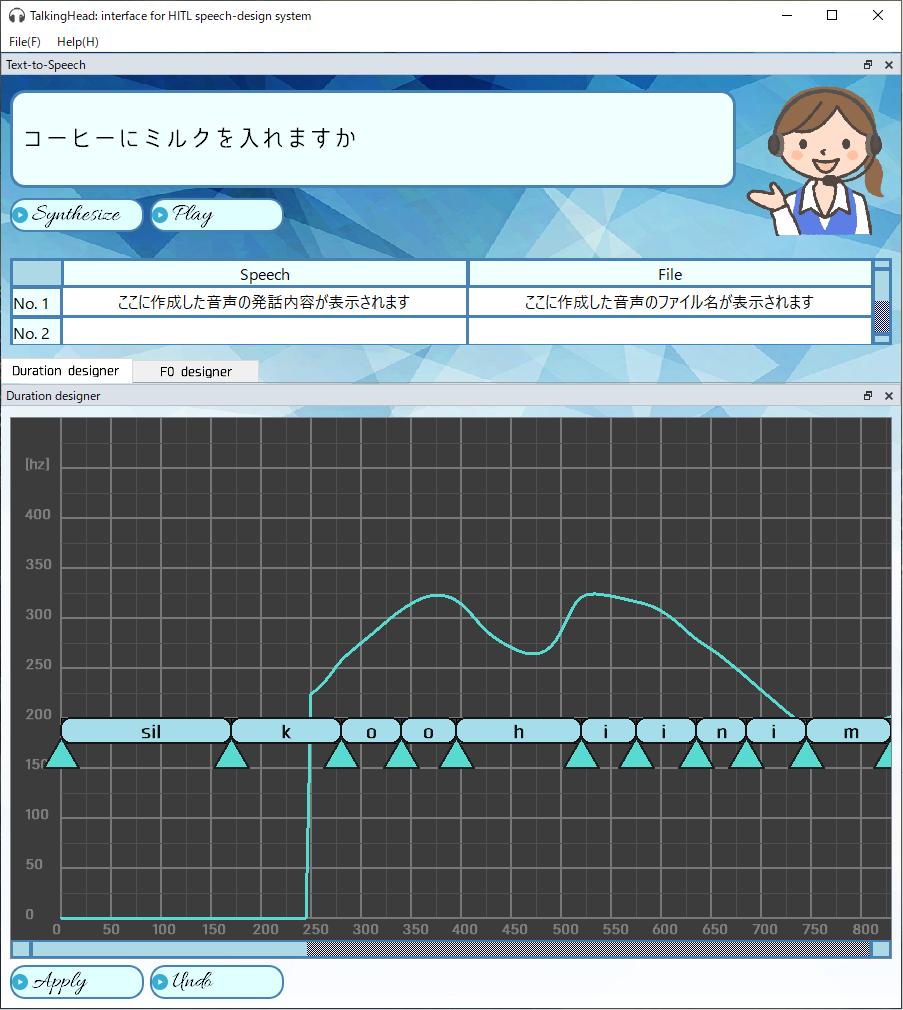The width and height of the screenshot is (903, 1010).
Task: Maximize the TalkingHead window
Action: coord(832,15)
